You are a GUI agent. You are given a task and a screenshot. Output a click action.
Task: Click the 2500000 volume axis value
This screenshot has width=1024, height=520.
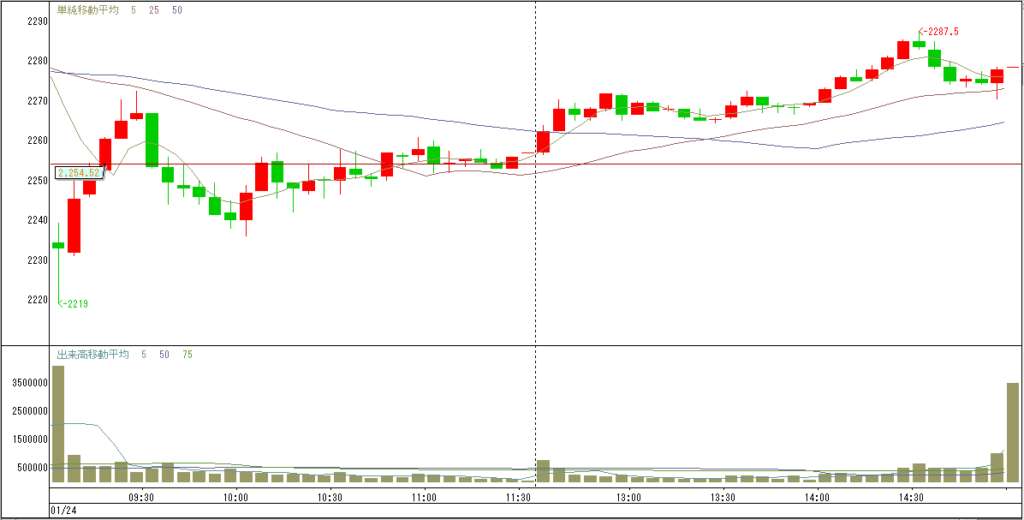(31, 411)
